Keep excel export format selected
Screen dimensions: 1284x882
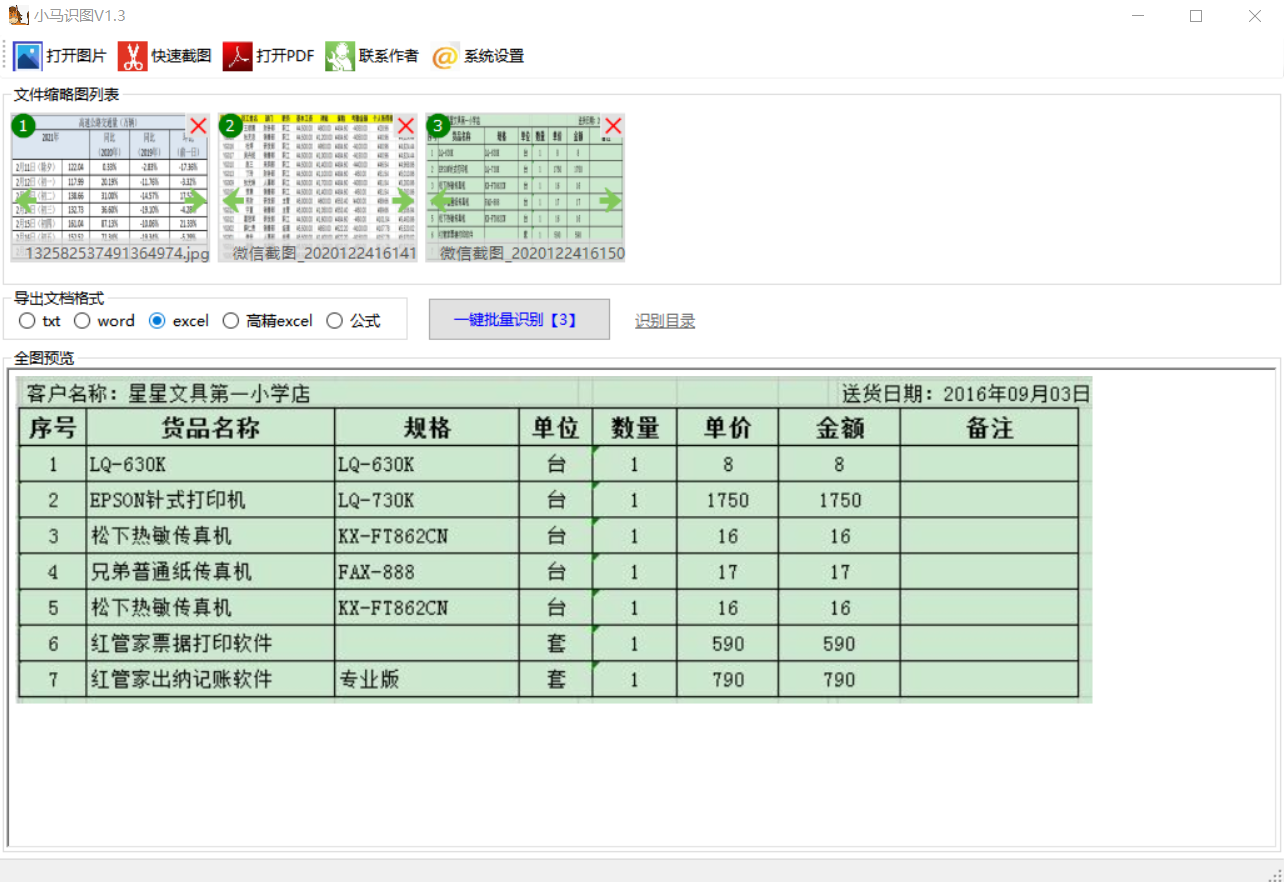click(157, 320)
